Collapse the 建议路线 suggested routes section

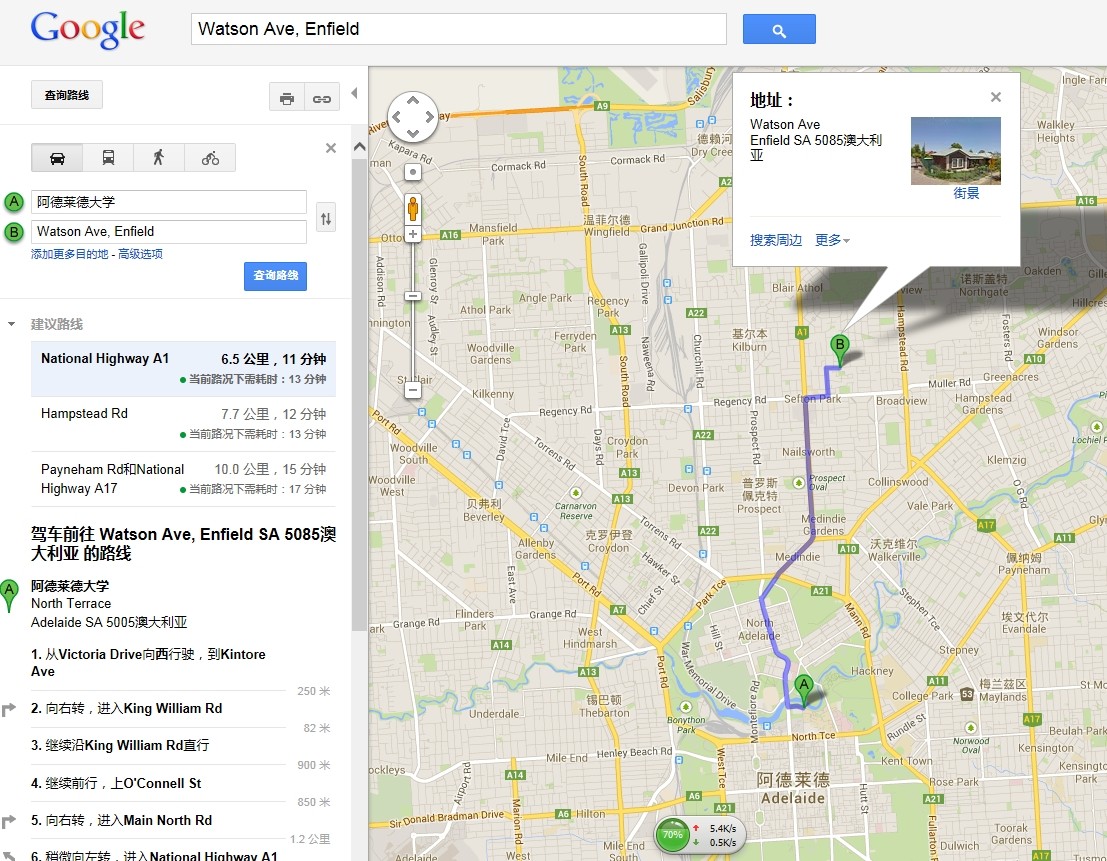pos(12,324)
